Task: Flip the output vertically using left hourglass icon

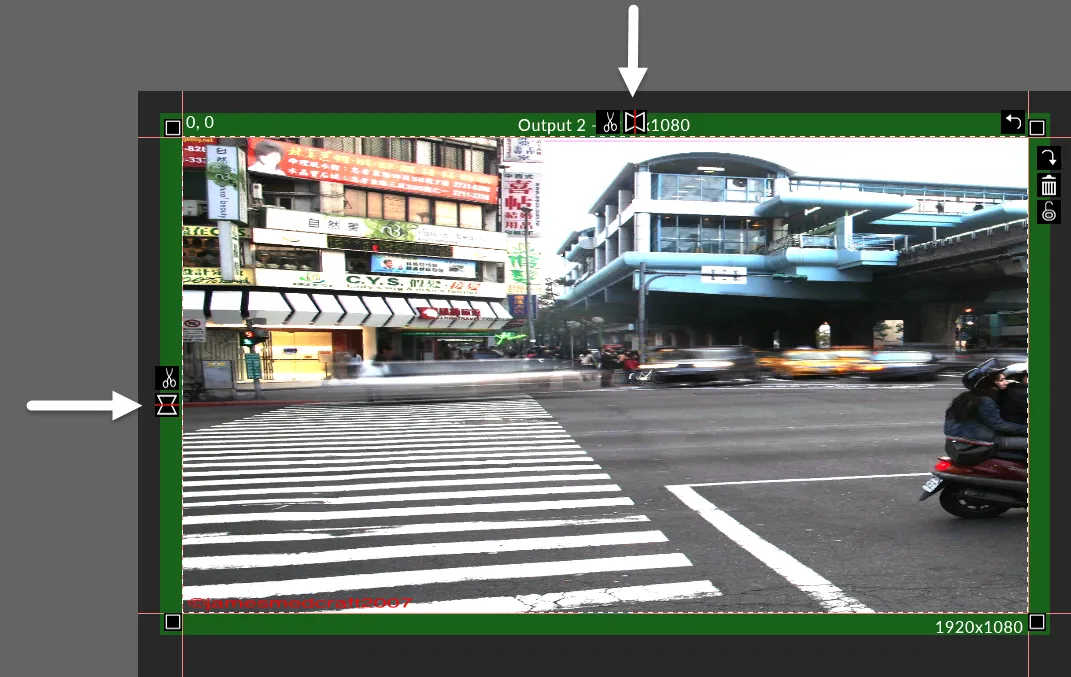Action: coord(168,405)
